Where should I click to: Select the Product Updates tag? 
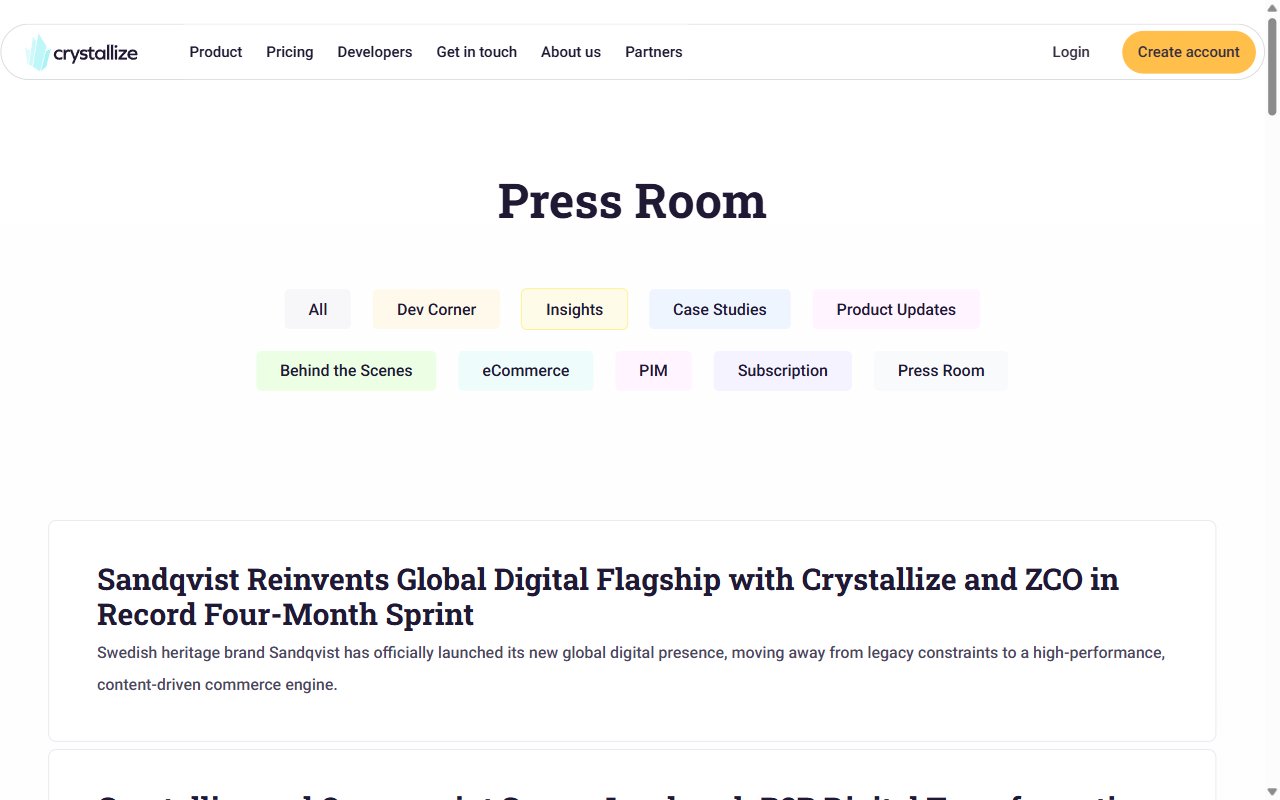[x=896, y=309]
